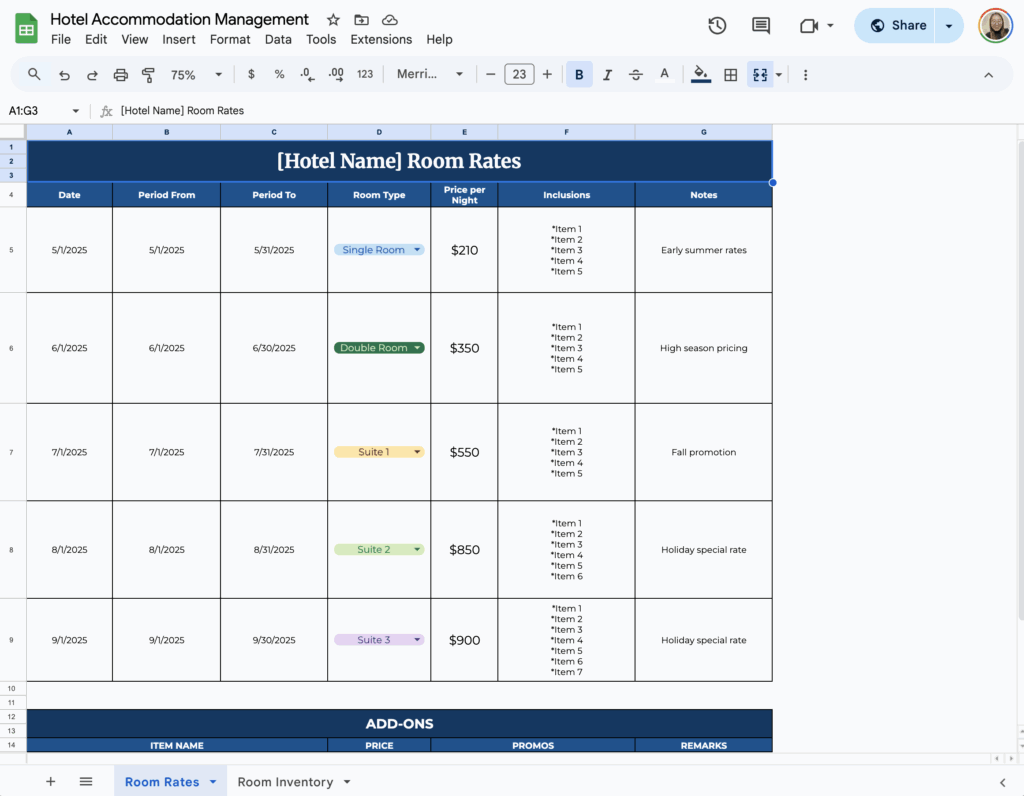Viewport: 1024px width, 796px height.
Task: Select the paint format tool
Action: tap(148, 74)
